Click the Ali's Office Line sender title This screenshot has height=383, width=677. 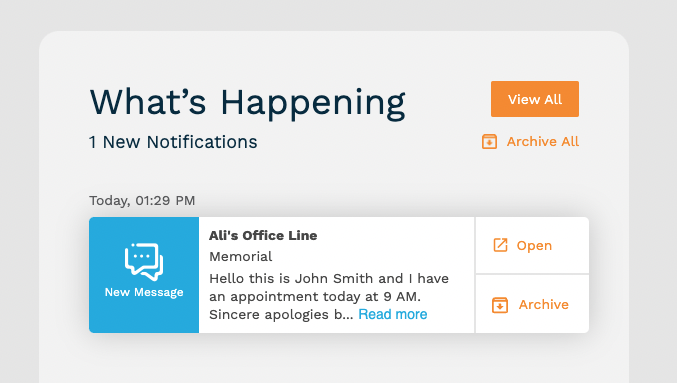[x=263, y=235]
